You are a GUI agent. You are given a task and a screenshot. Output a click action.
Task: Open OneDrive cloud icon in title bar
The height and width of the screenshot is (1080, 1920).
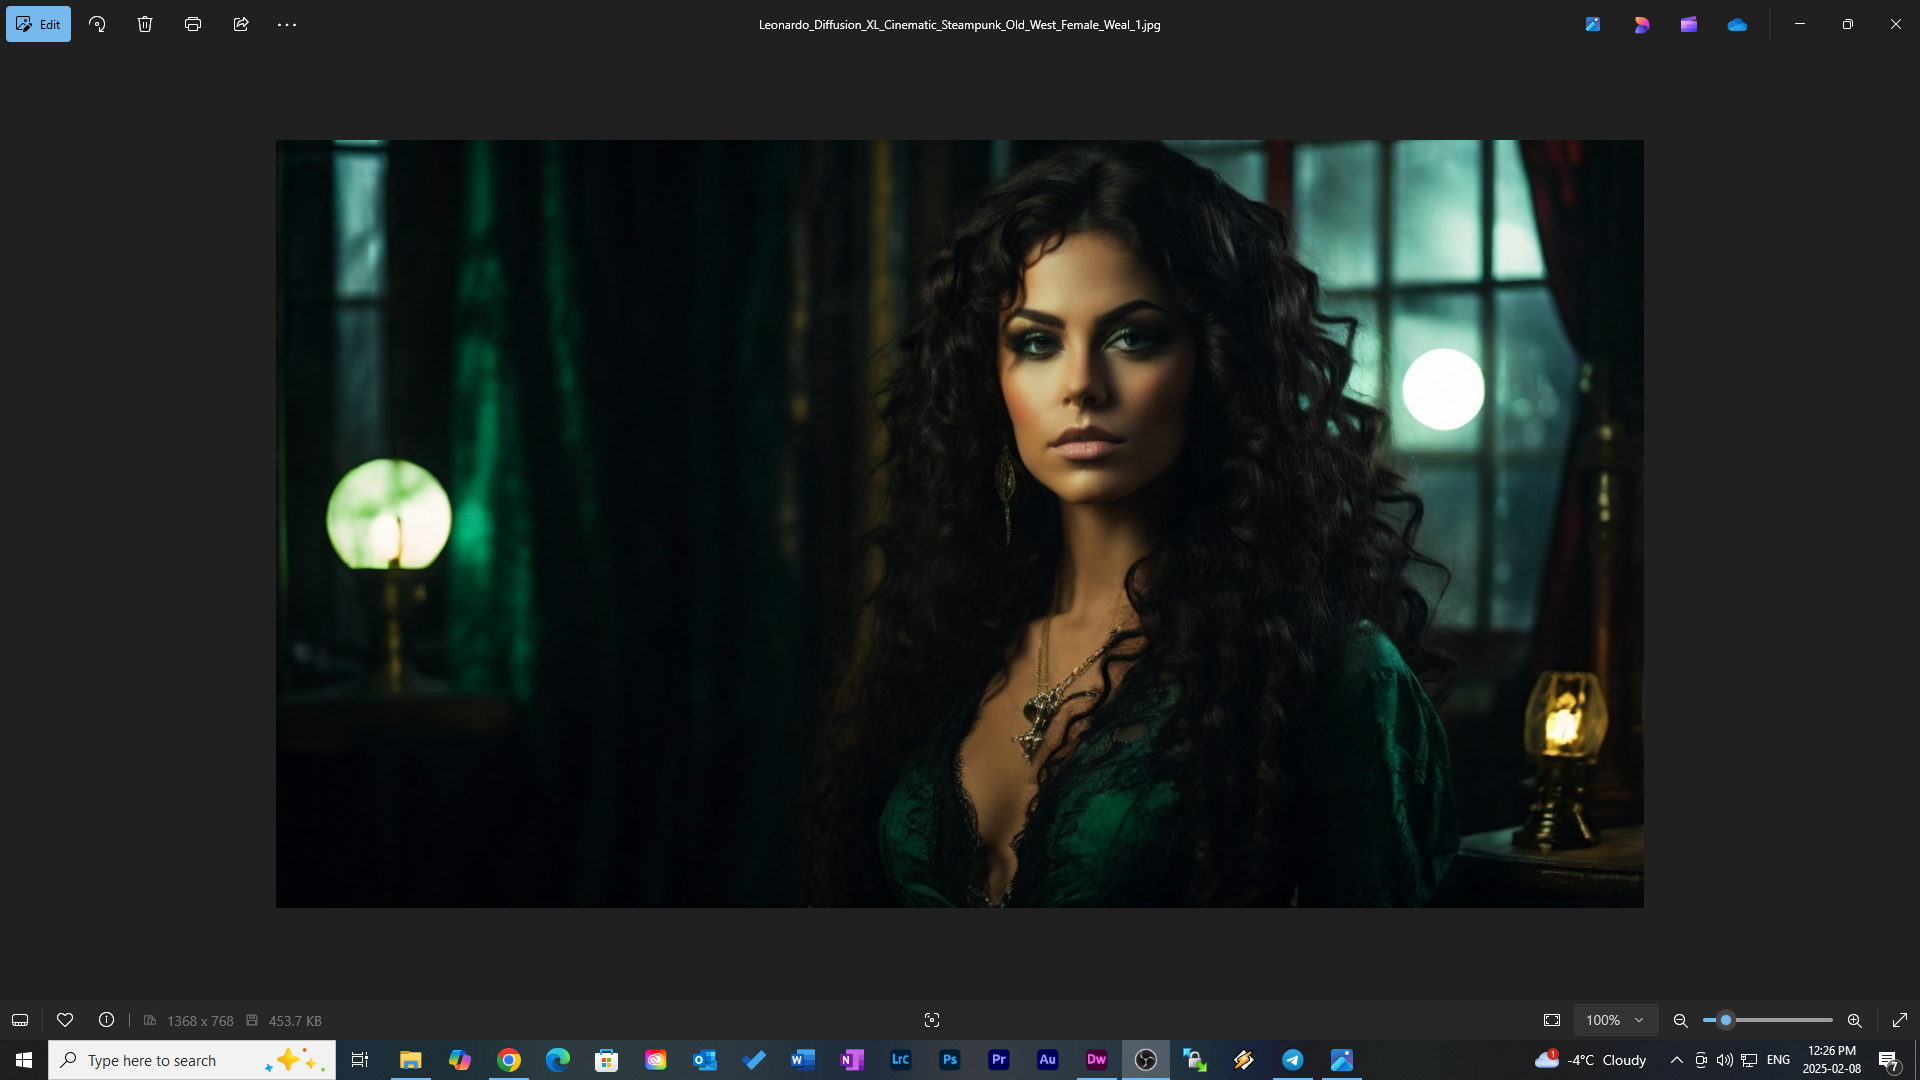tap(1737, 24)
